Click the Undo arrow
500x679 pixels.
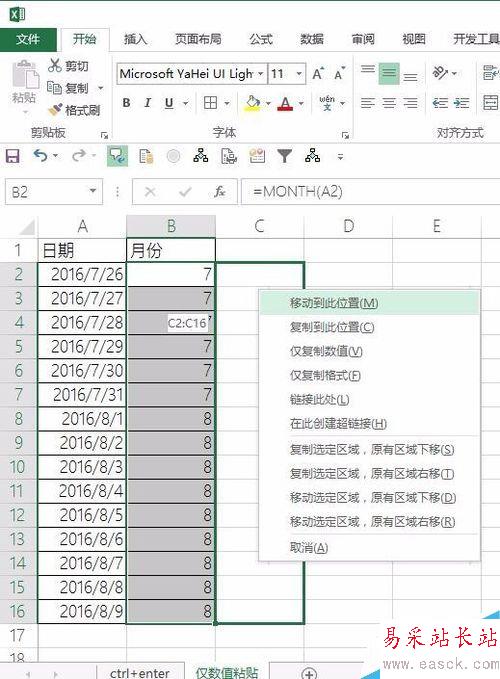pos(40,155)
